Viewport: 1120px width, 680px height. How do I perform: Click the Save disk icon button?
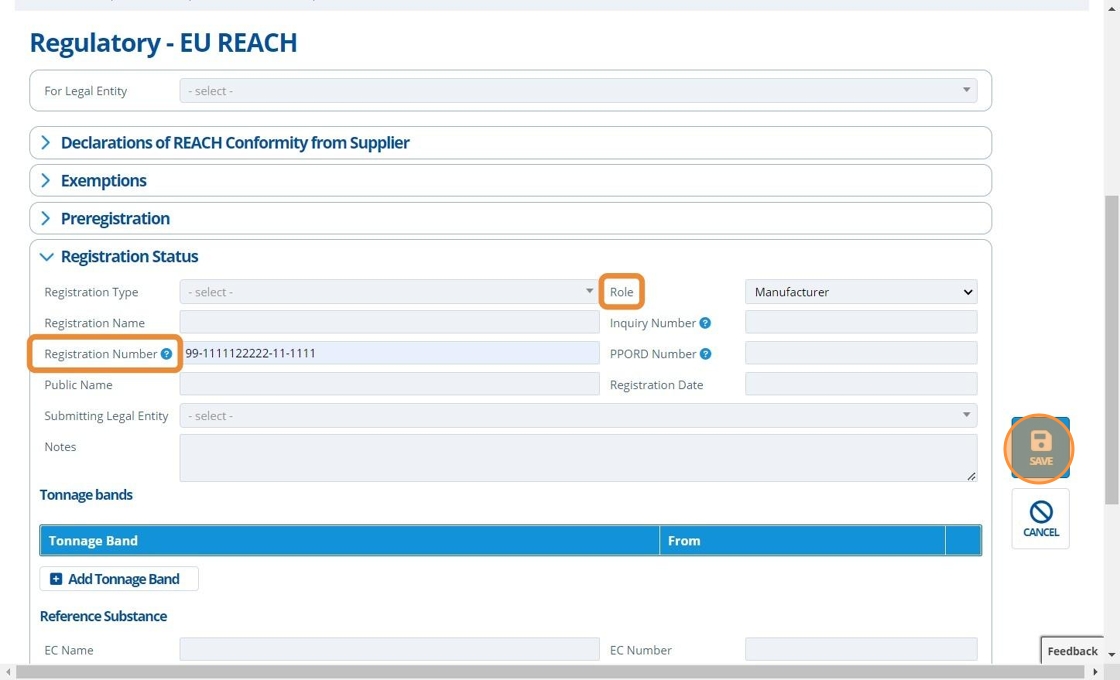(1040, 448)
